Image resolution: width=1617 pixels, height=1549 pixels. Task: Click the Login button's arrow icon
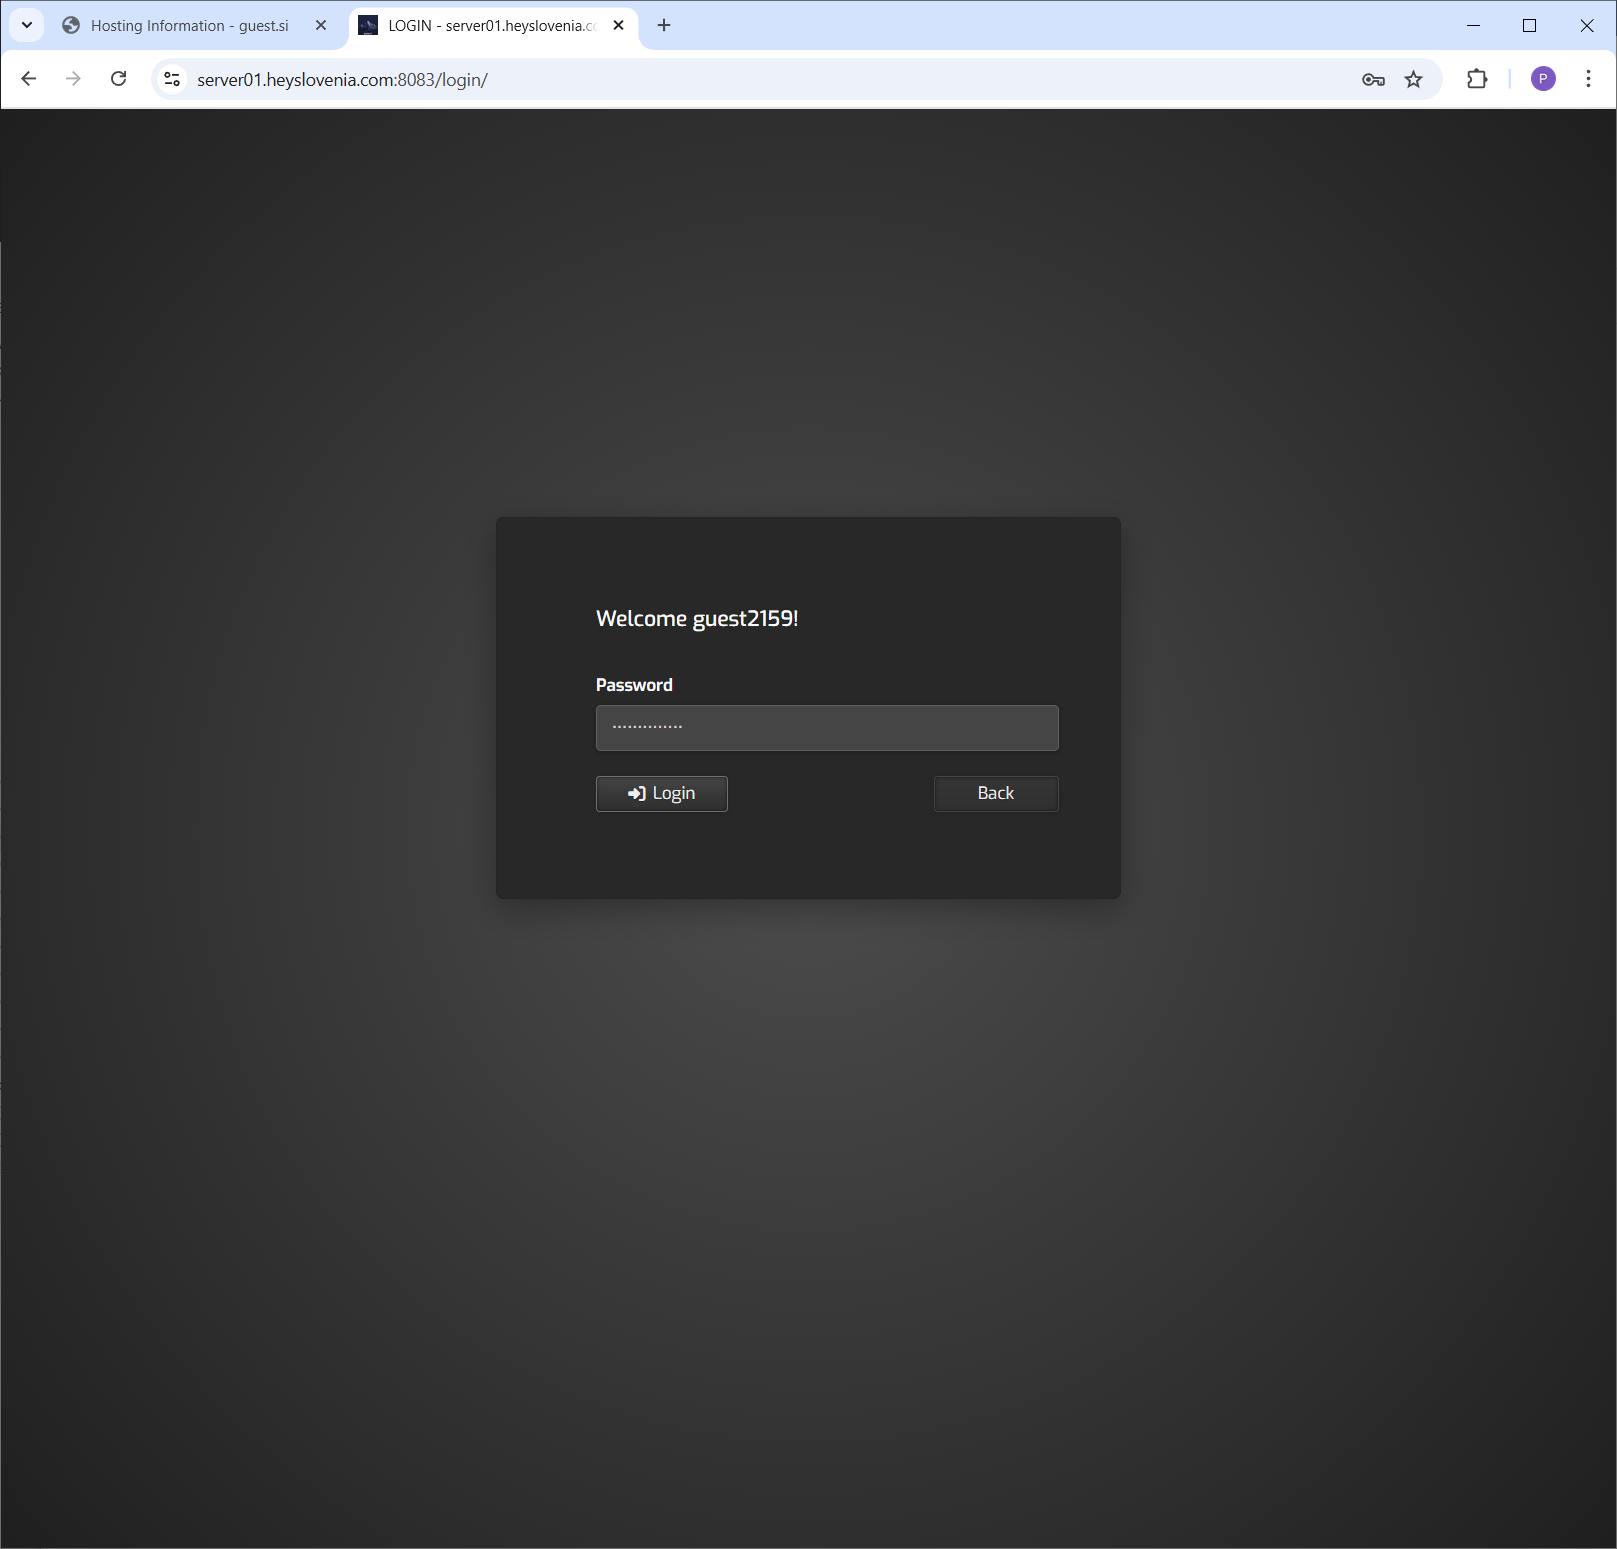point(636,793)
